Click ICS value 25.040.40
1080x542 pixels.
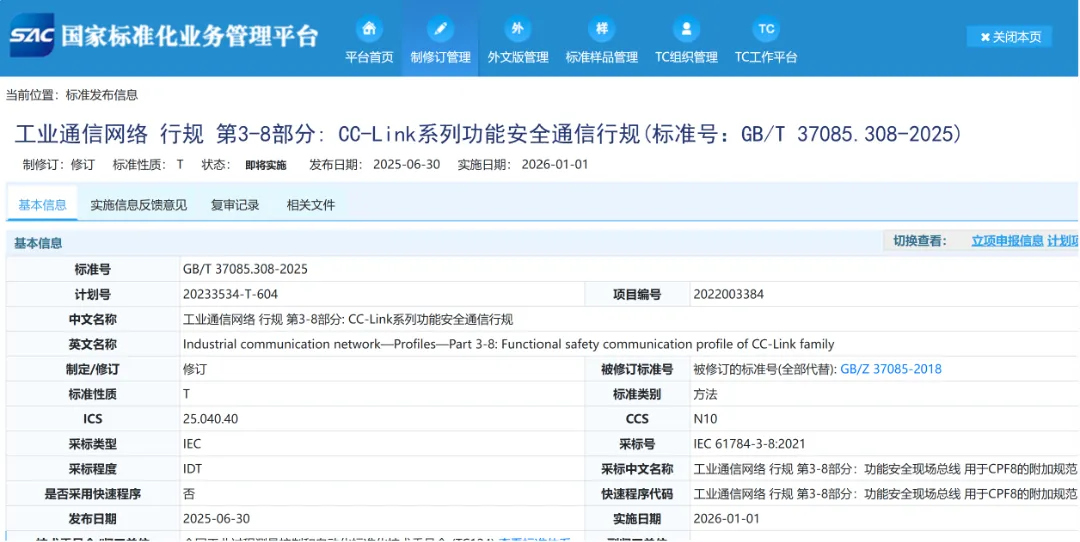211,419
